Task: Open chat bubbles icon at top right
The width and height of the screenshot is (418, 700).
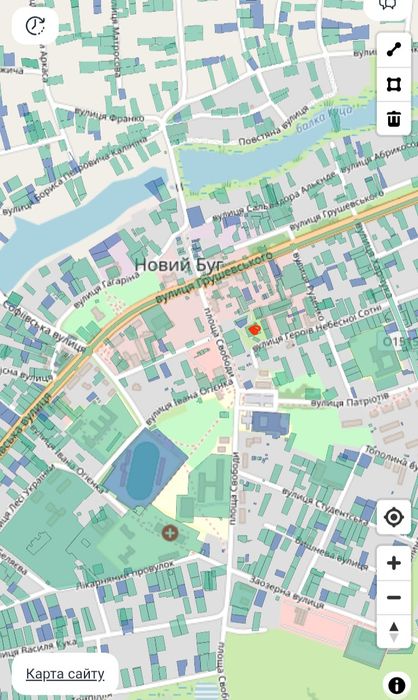Action: (x=388, y=6)
